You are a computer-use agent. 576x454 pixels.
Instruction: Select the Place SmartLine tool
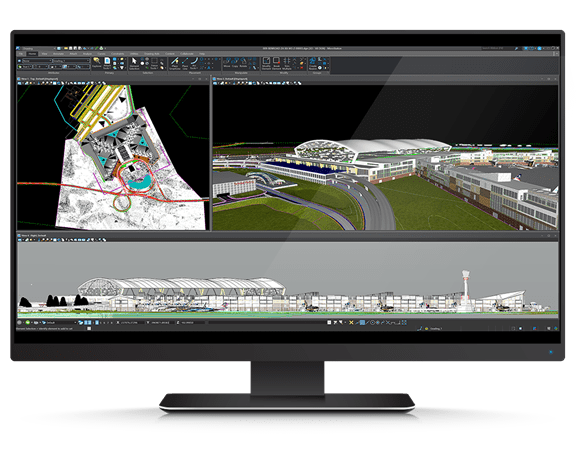175,63
